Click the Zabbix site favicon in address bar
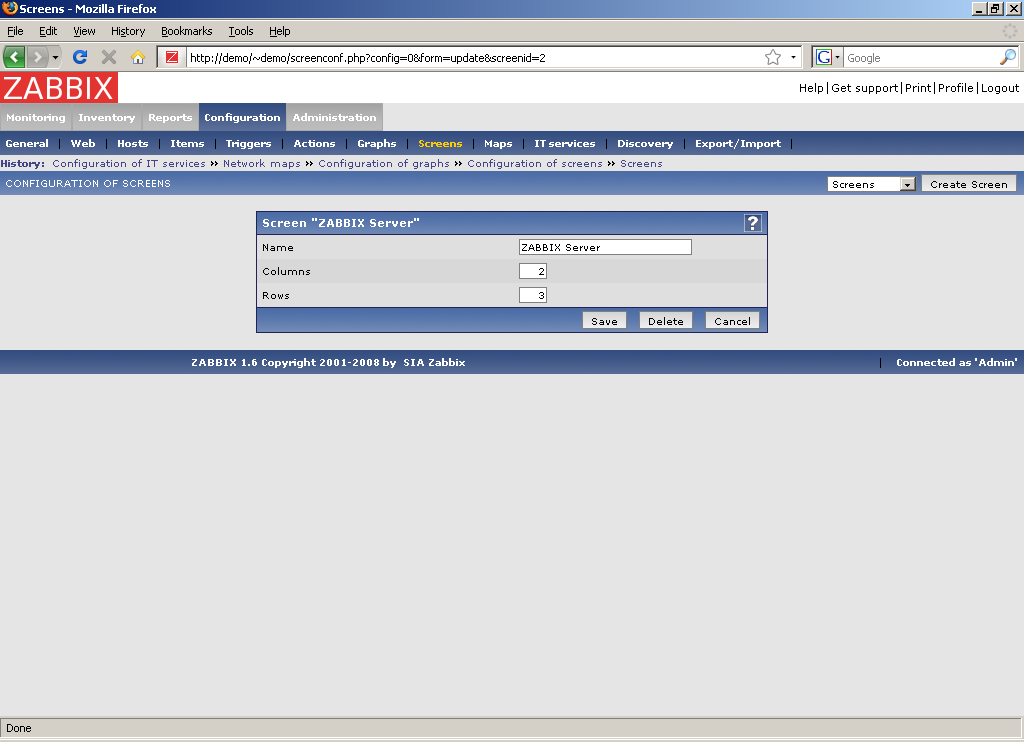This screenshot has width=1024, height=742. pyautogui.click(x=172, y=57)
